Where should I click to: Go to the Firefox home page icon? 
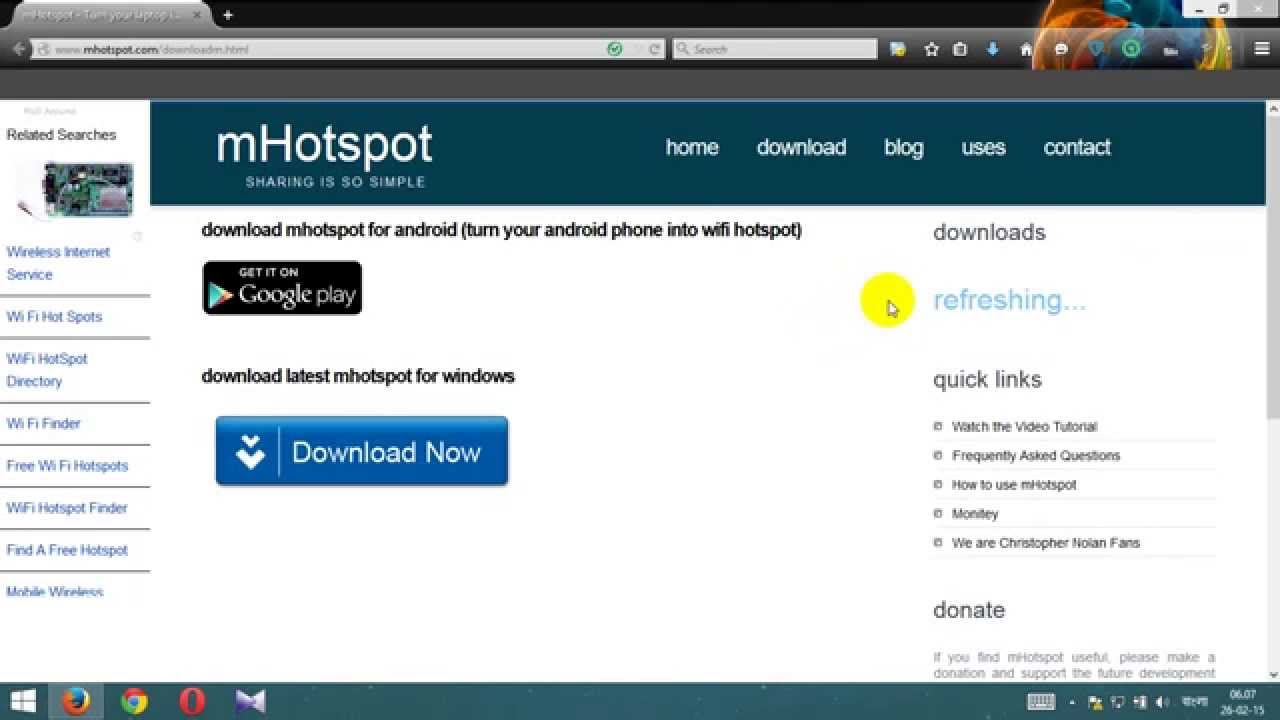pyautogui.click(x=1026, y=49)
